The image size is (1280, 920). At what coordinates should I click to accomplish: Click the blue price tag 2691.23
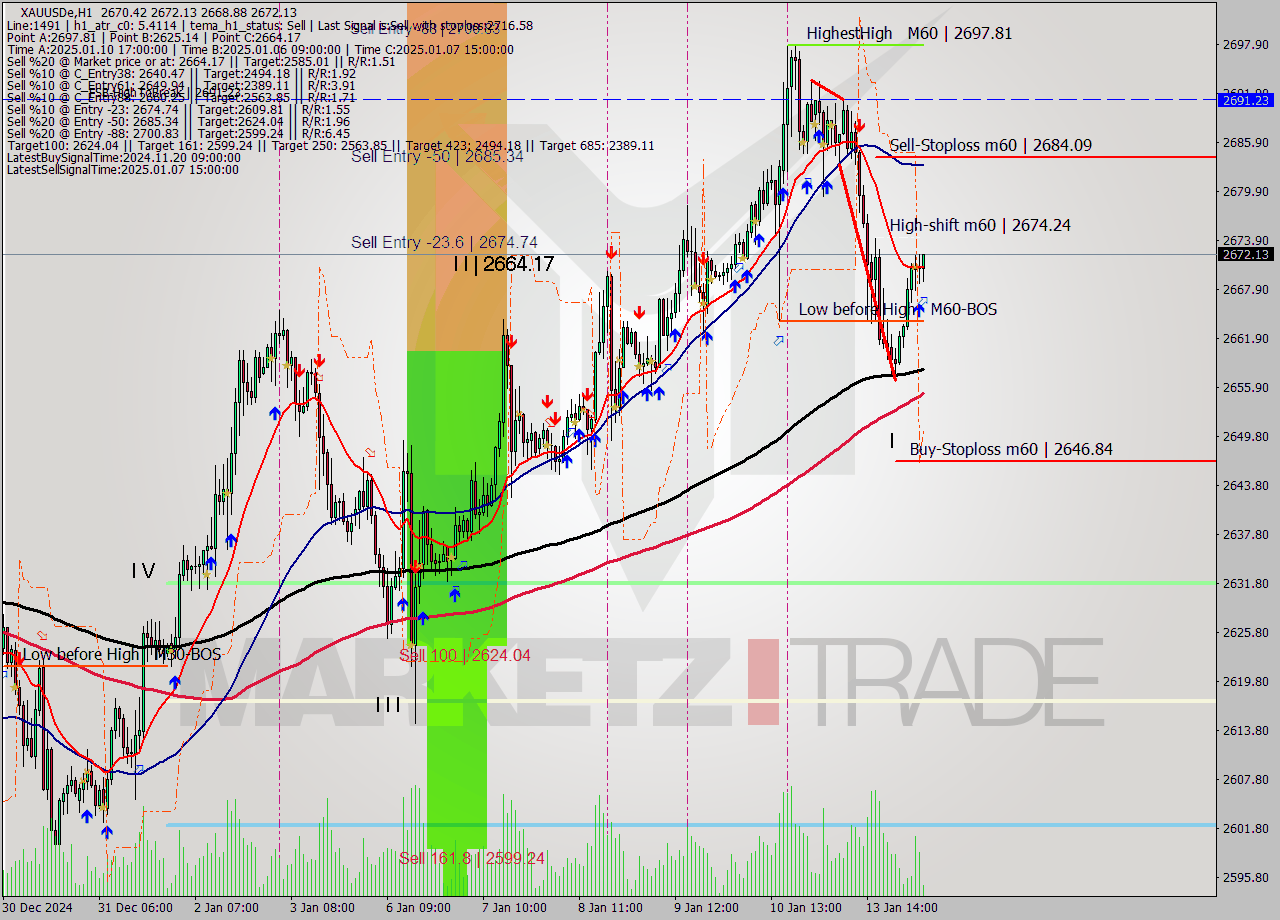coord(1245,100)
